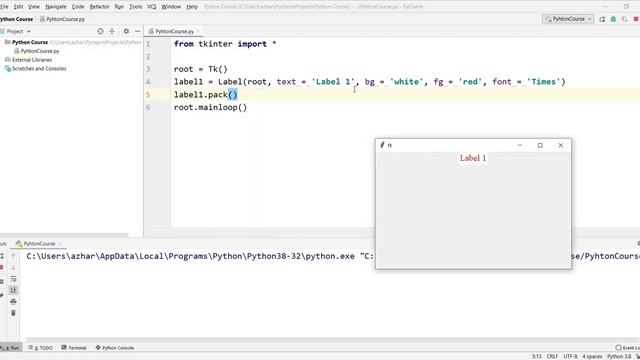
Task: Open the View menu
Action: click(x=34, y=7)
